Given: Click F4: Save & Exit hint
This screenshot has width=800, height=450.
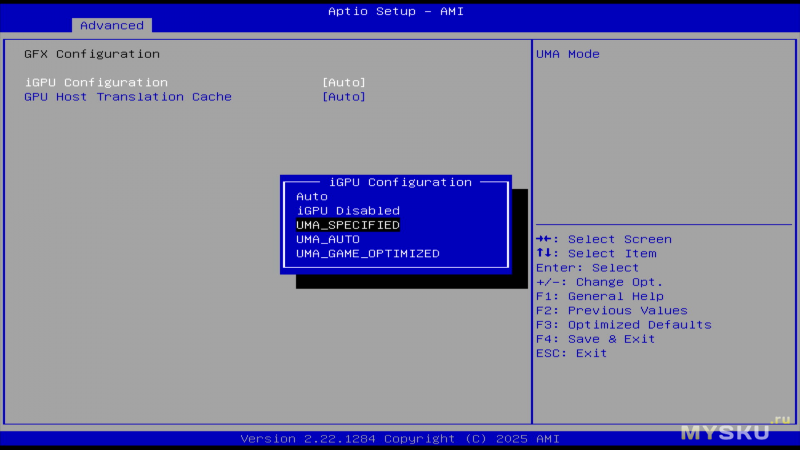Looking at the screenshot, I should click(596, 339).
